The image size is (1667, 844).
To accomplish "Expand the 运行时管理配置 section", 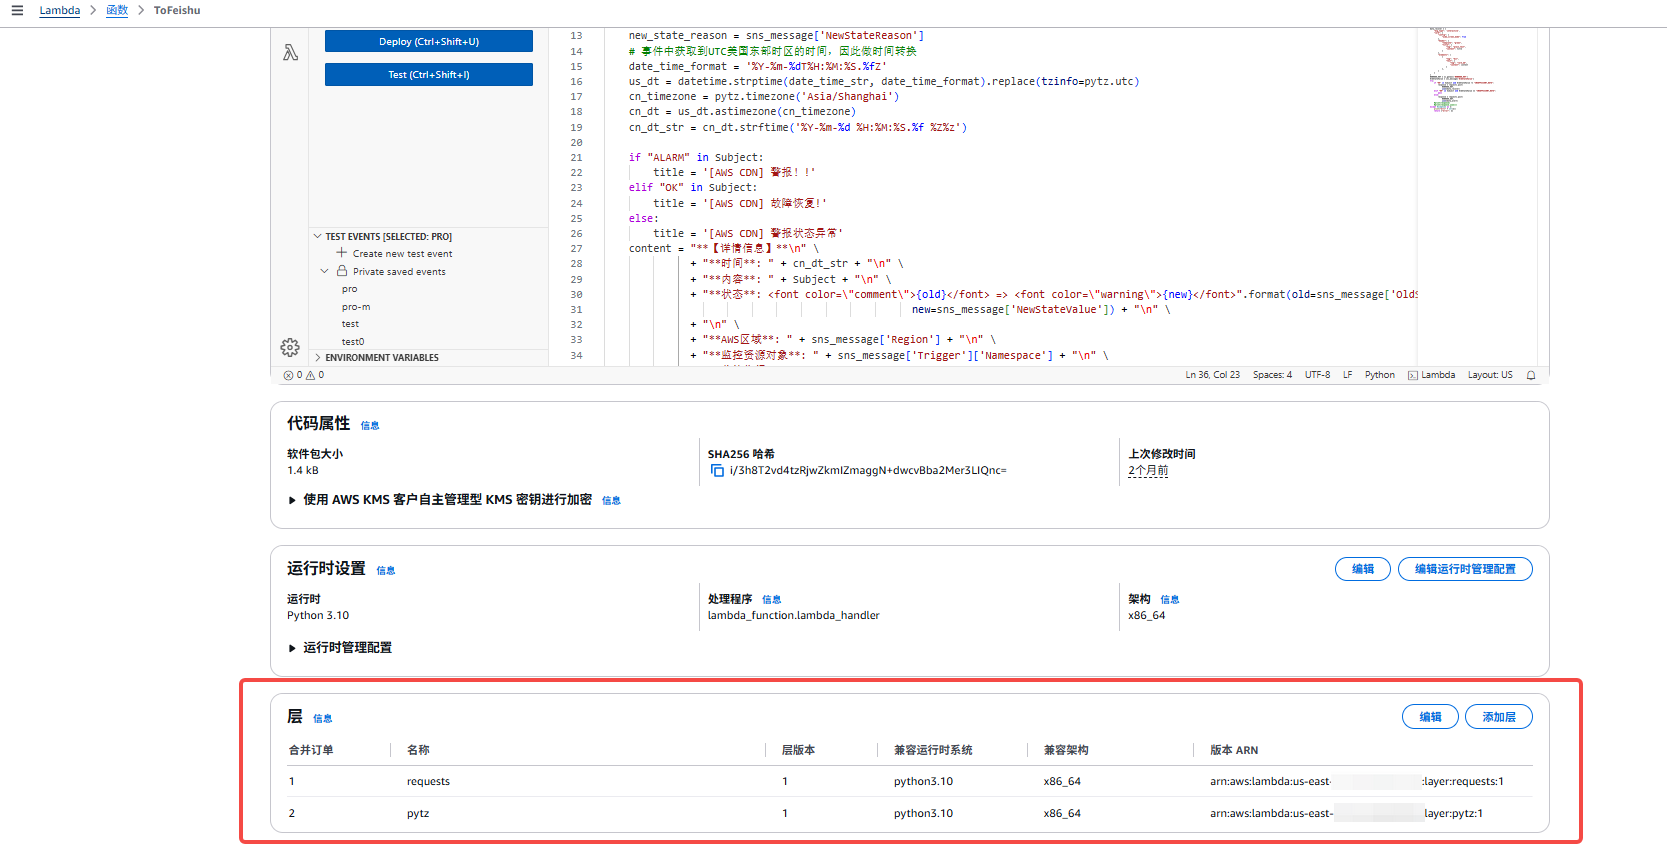I will coord(292,648).
